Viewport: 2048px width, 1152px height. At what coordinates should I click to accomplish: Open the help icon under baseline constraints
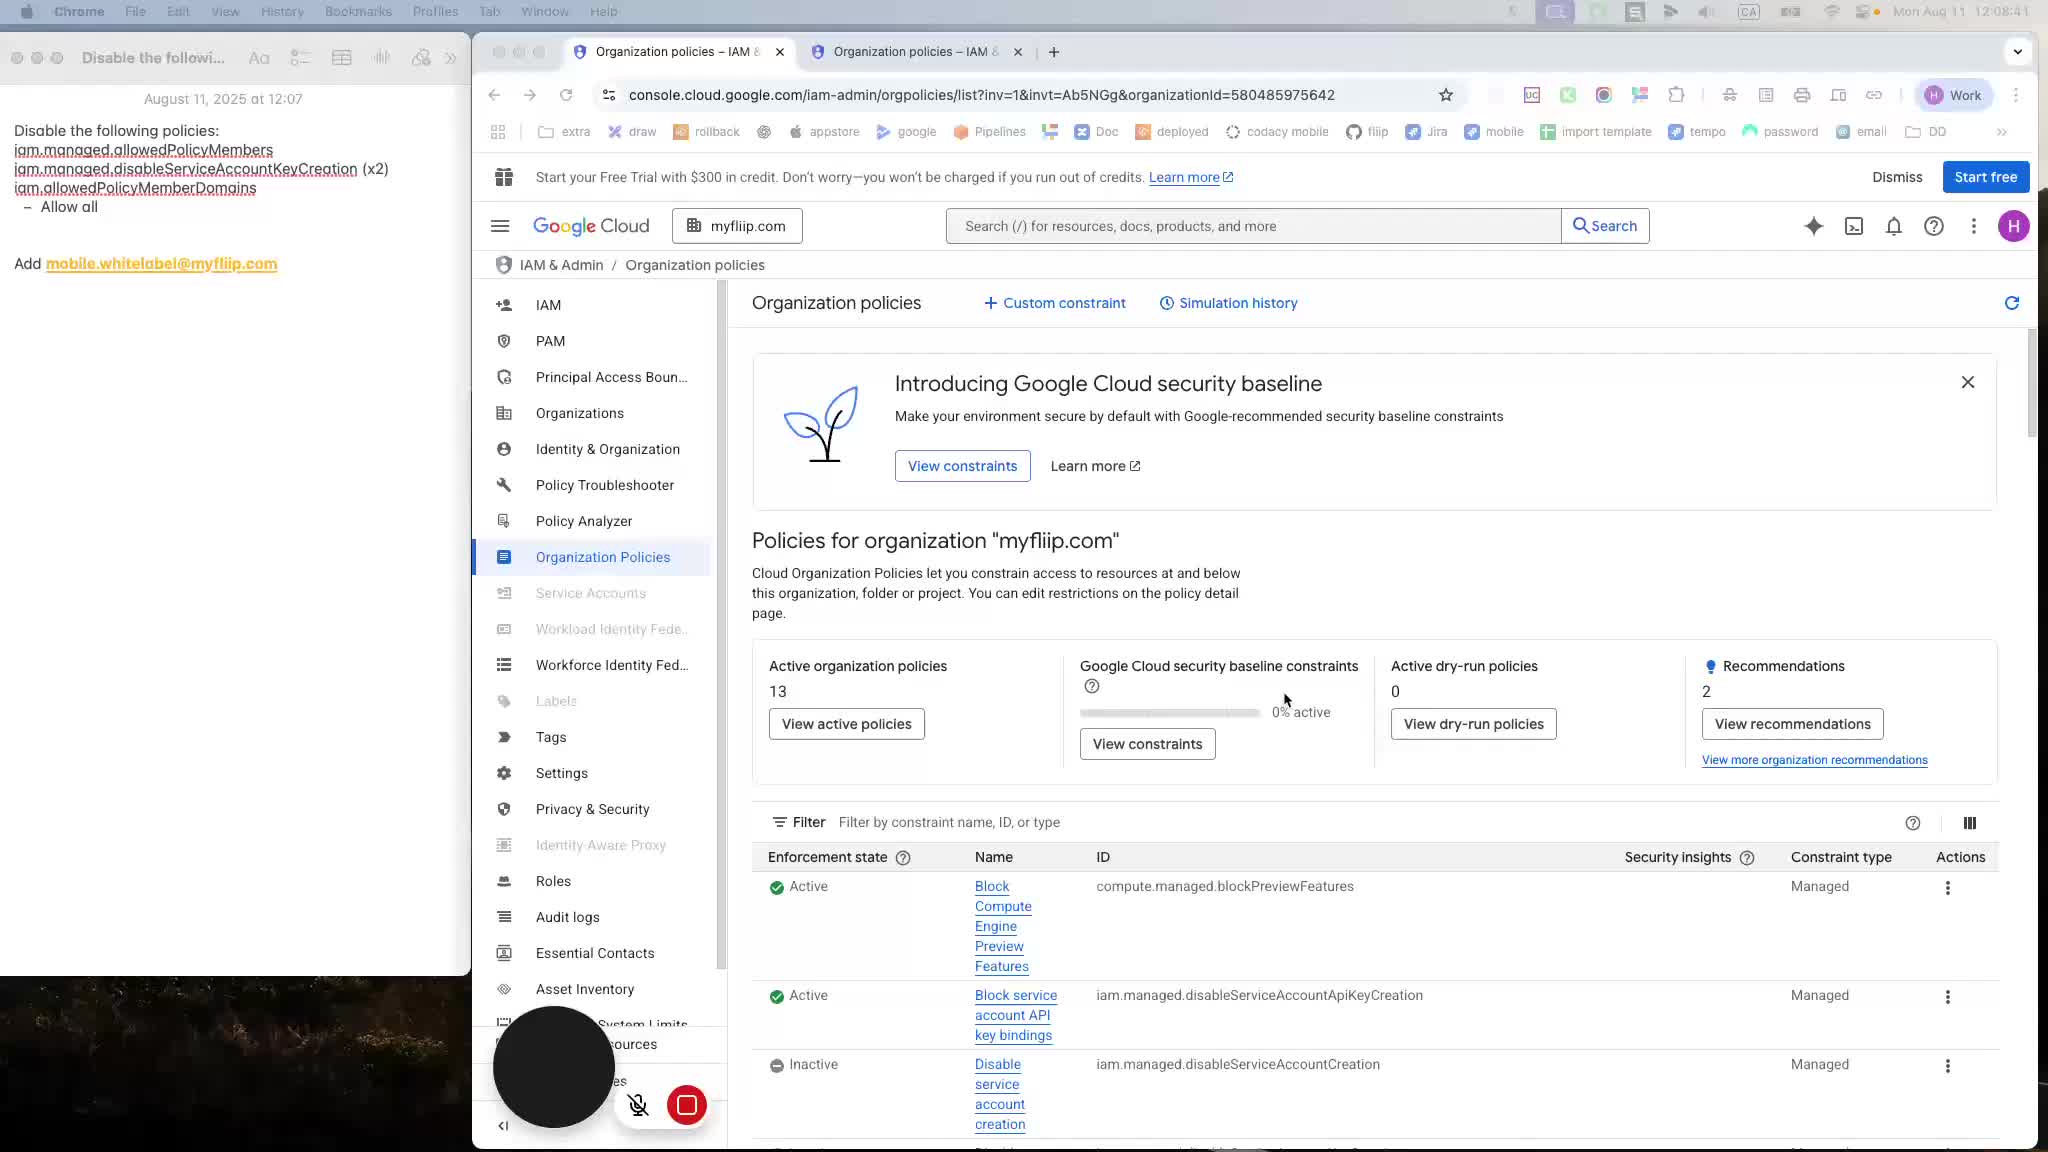coord(1092,687)
